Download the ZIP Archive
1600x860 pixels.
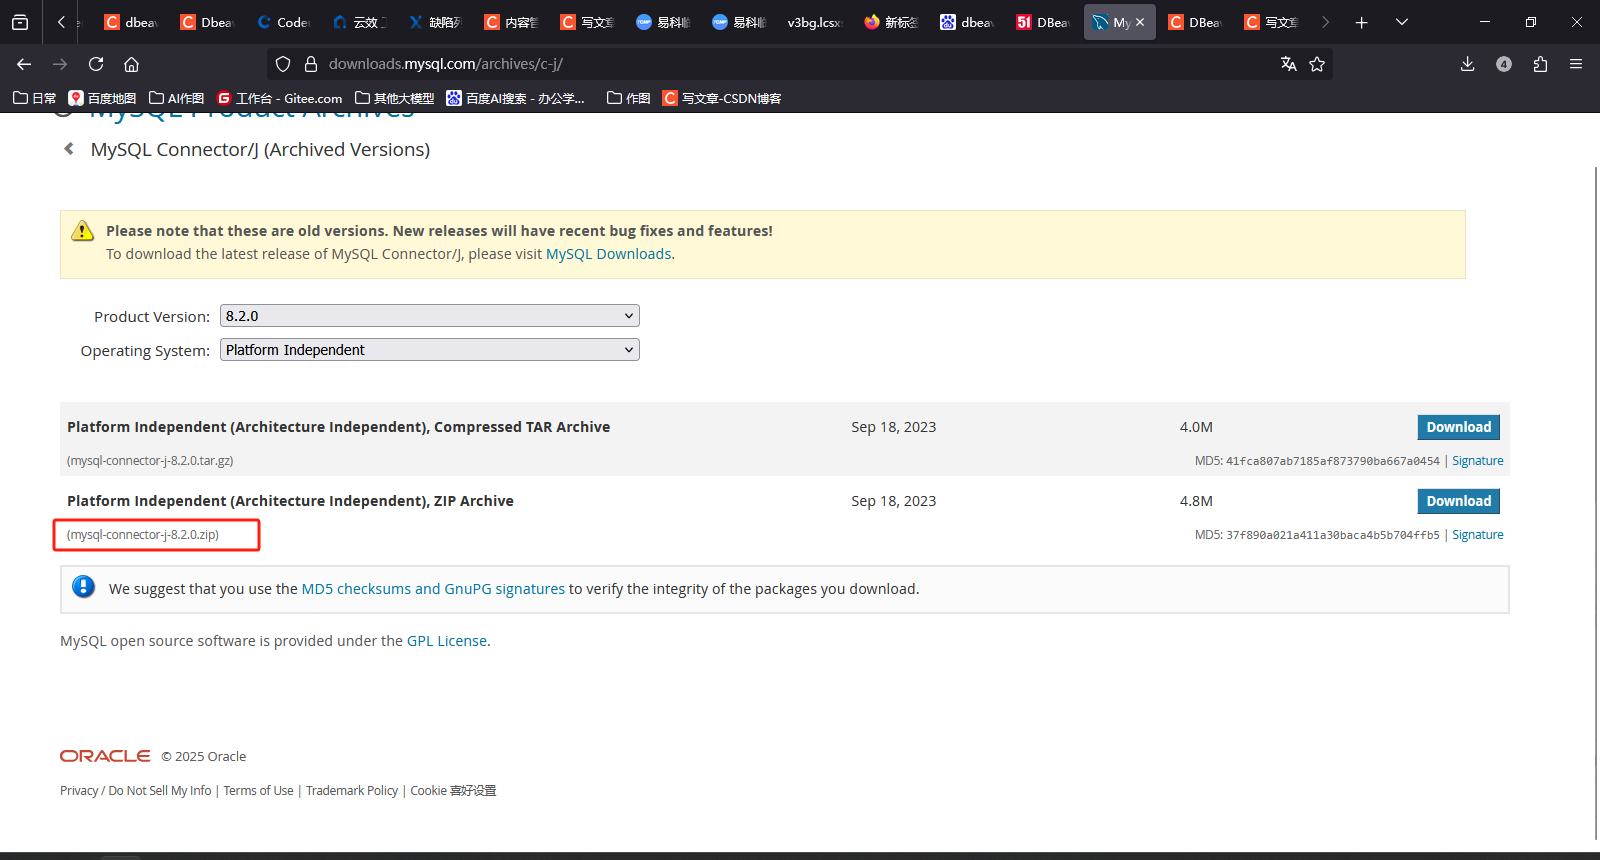[x=1458, y=501]
